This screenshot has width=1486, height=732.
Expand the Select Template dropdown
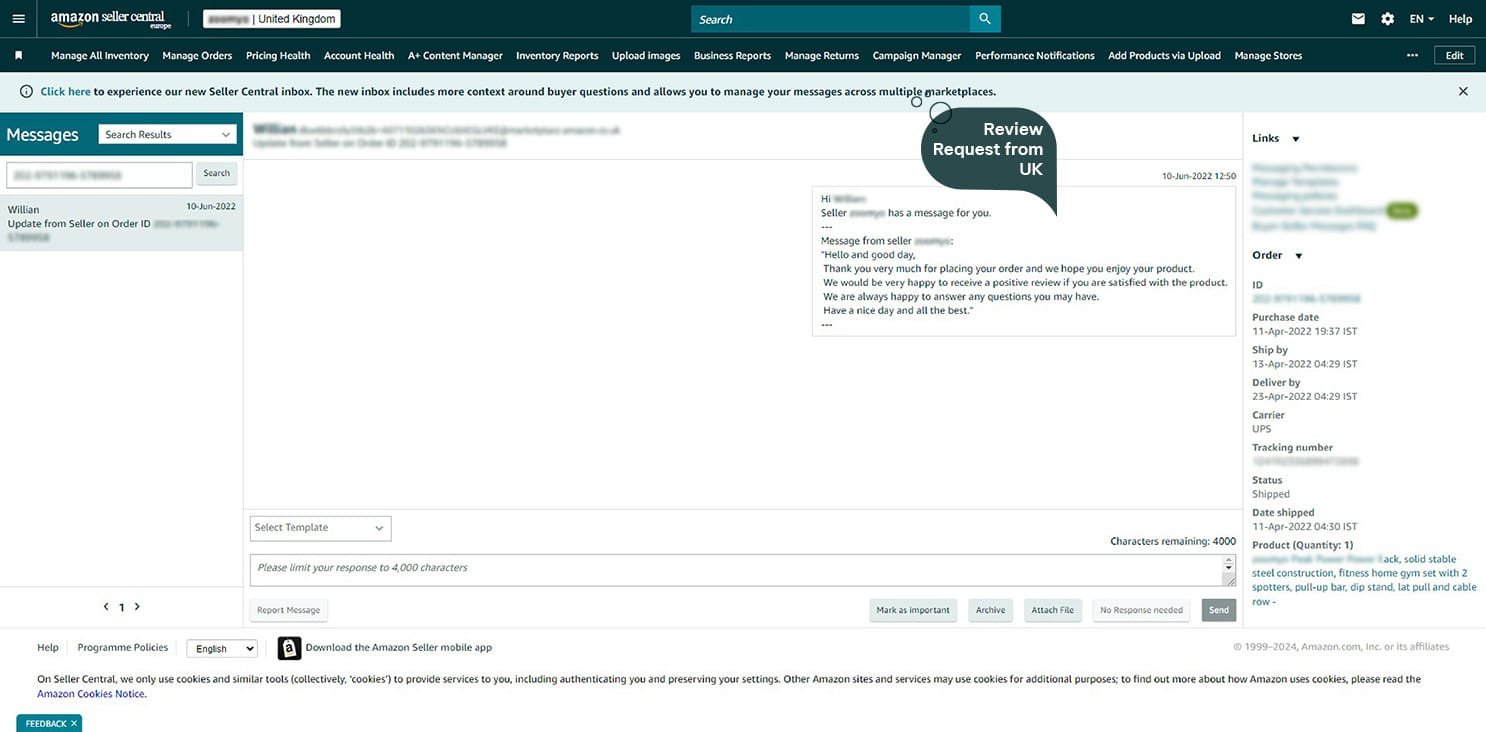tap(320, 528)
